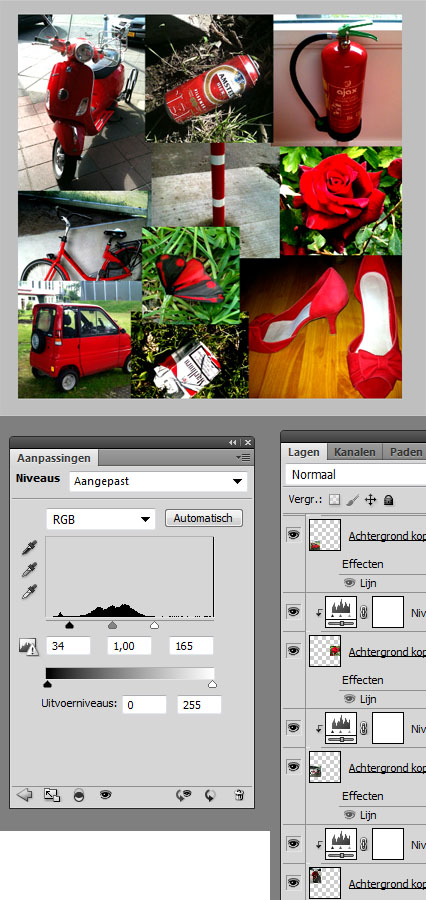426x900 pixels.
Task: Click the Uitvoerniveaus field showing 0
Action: [x=144, y=705]
